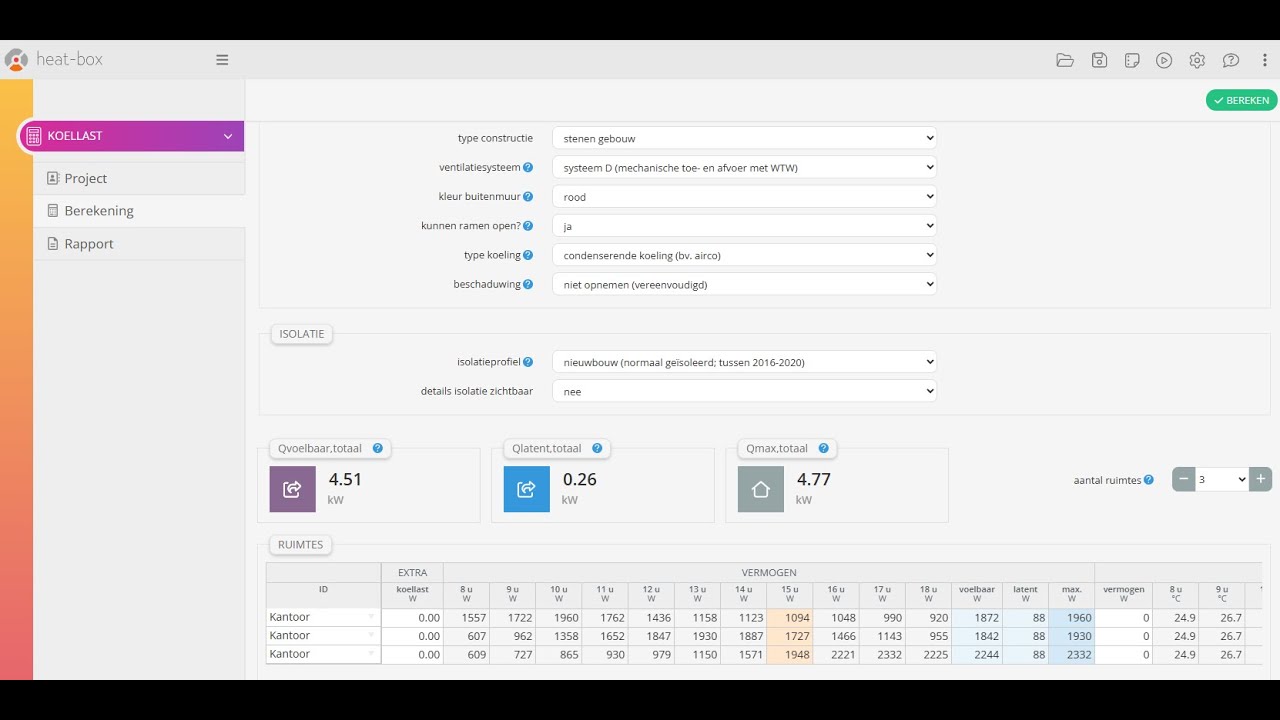
Task: Open the kleur buitenmuur dropdown
Action: (x=744, y=197)
